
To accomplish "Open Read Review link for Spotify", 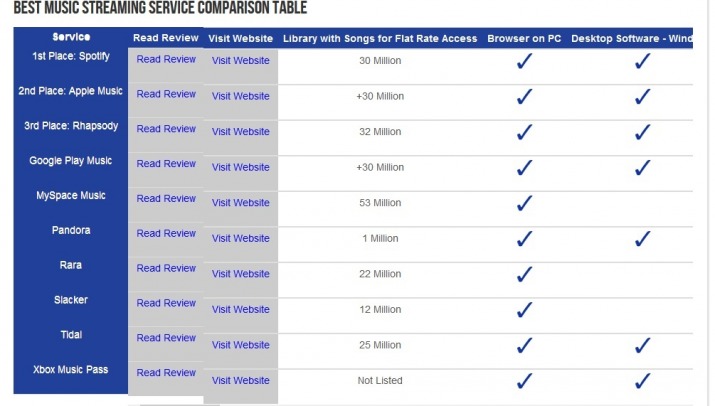I will point(166,59).
